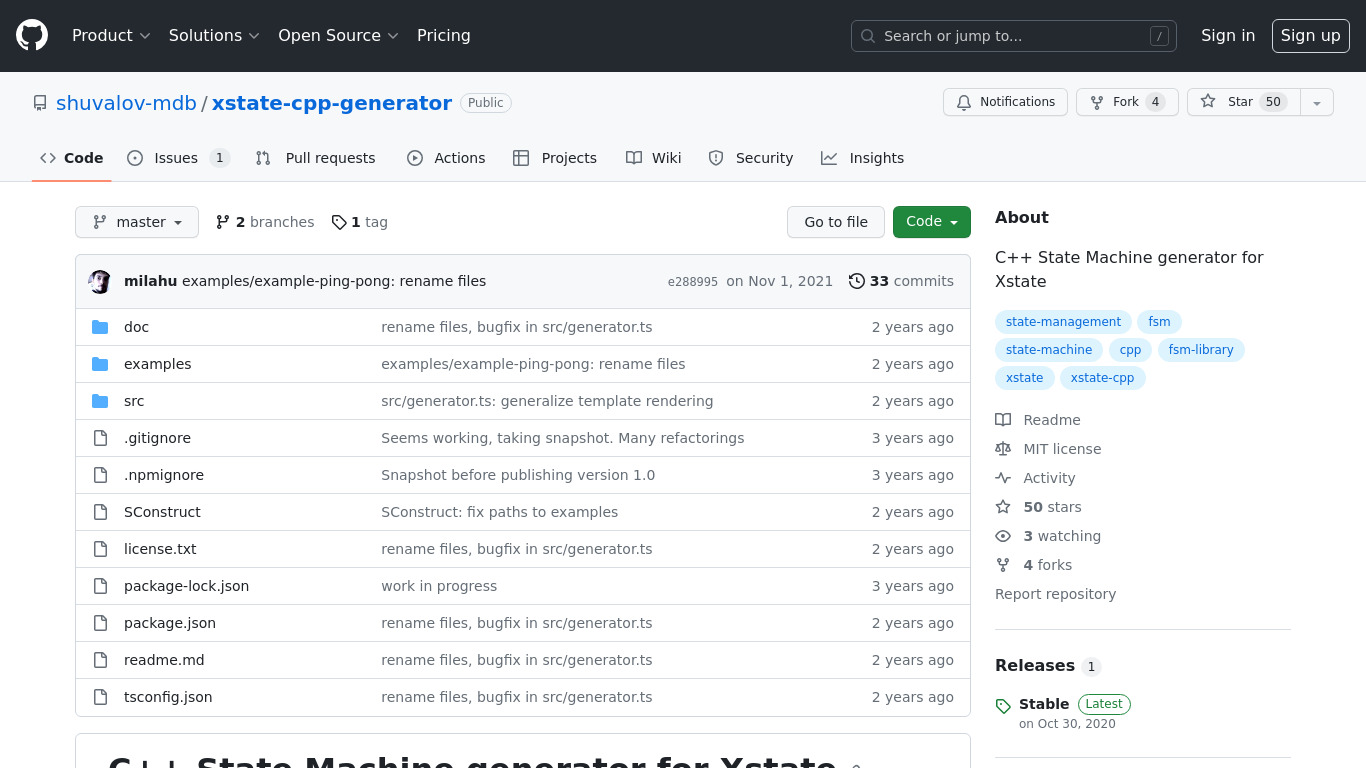The width and height of the screenshot is (1366, 768).
Task: Open commit message 'work in progress'
Action: pyautogui.click(x=439, y=586)
